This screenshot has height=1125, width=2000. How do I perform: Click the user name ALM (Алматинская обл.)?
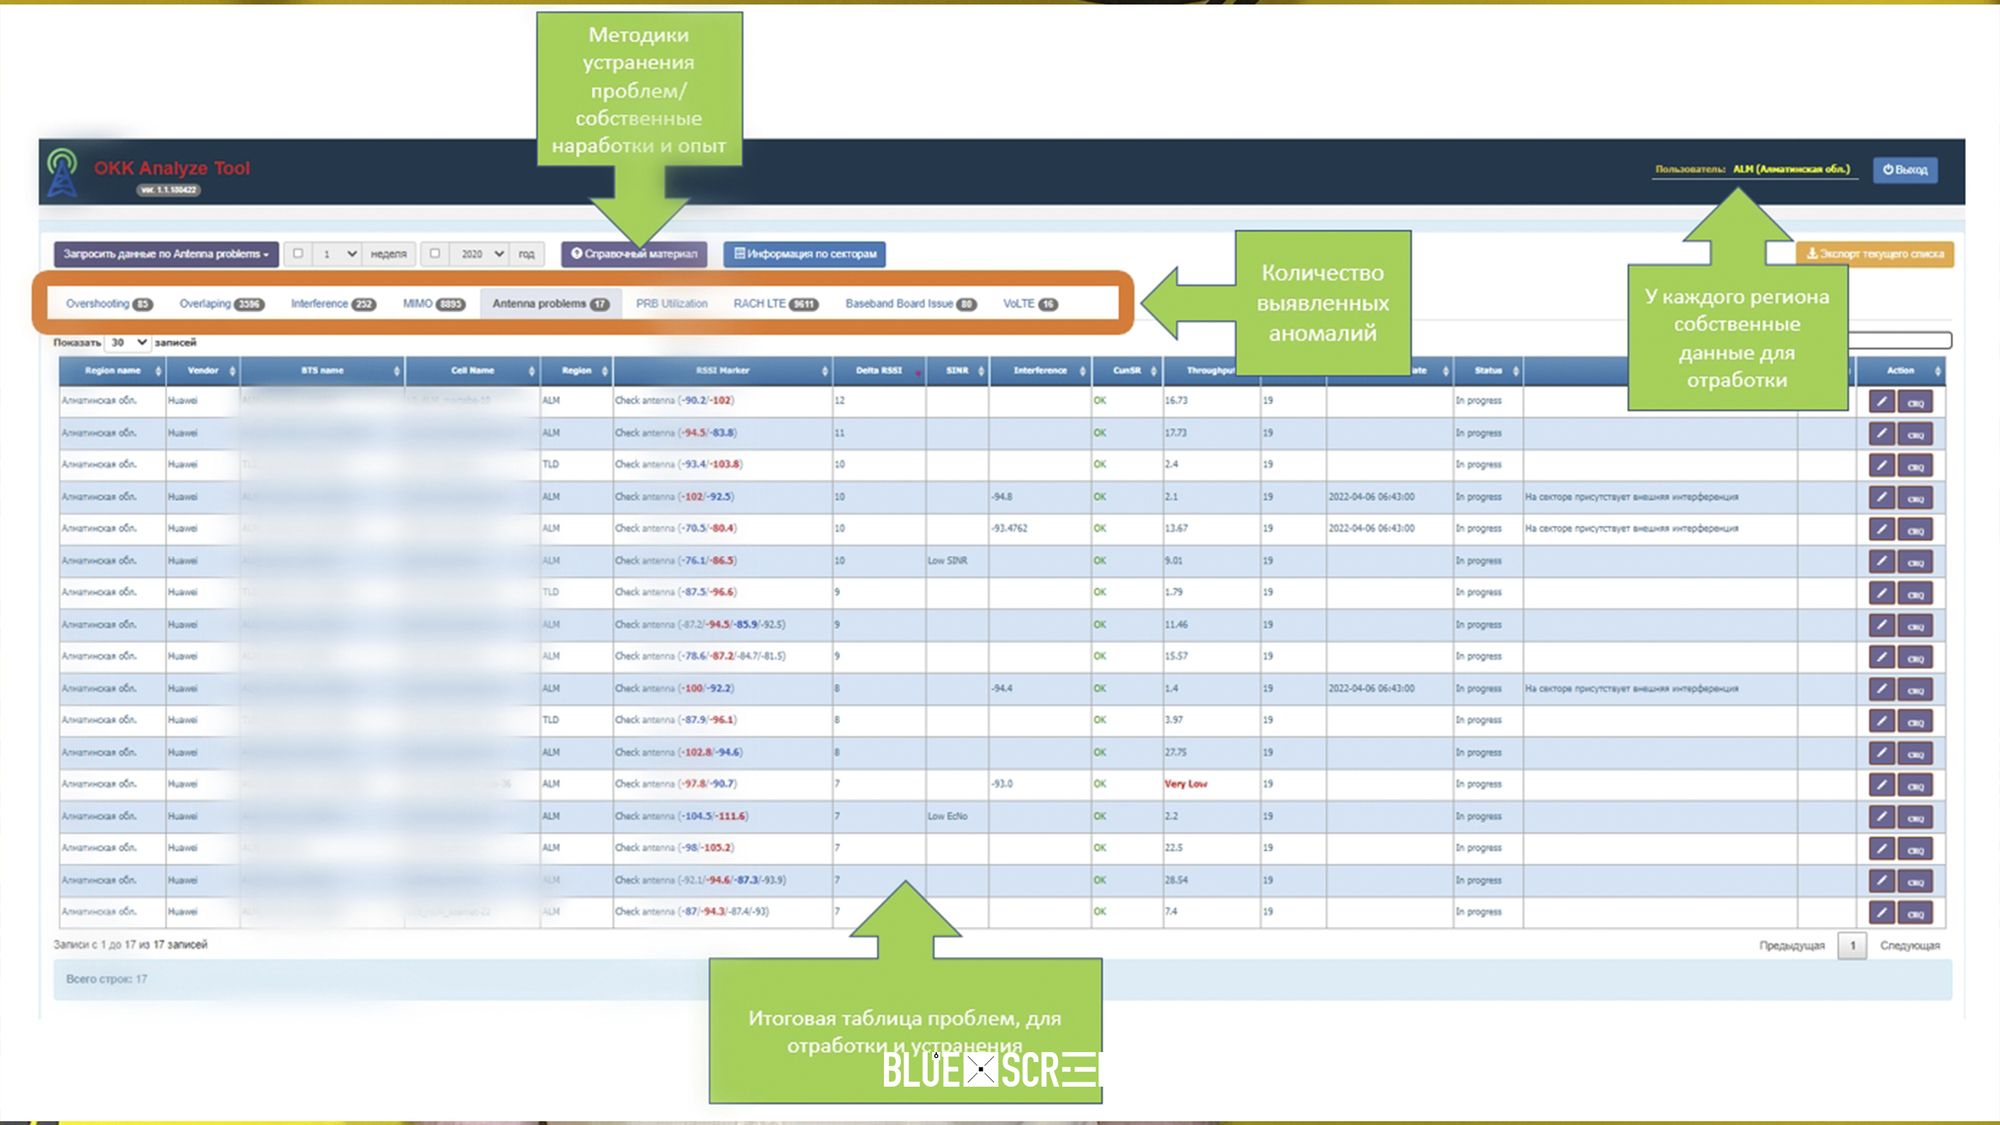tap(1791, 170)
